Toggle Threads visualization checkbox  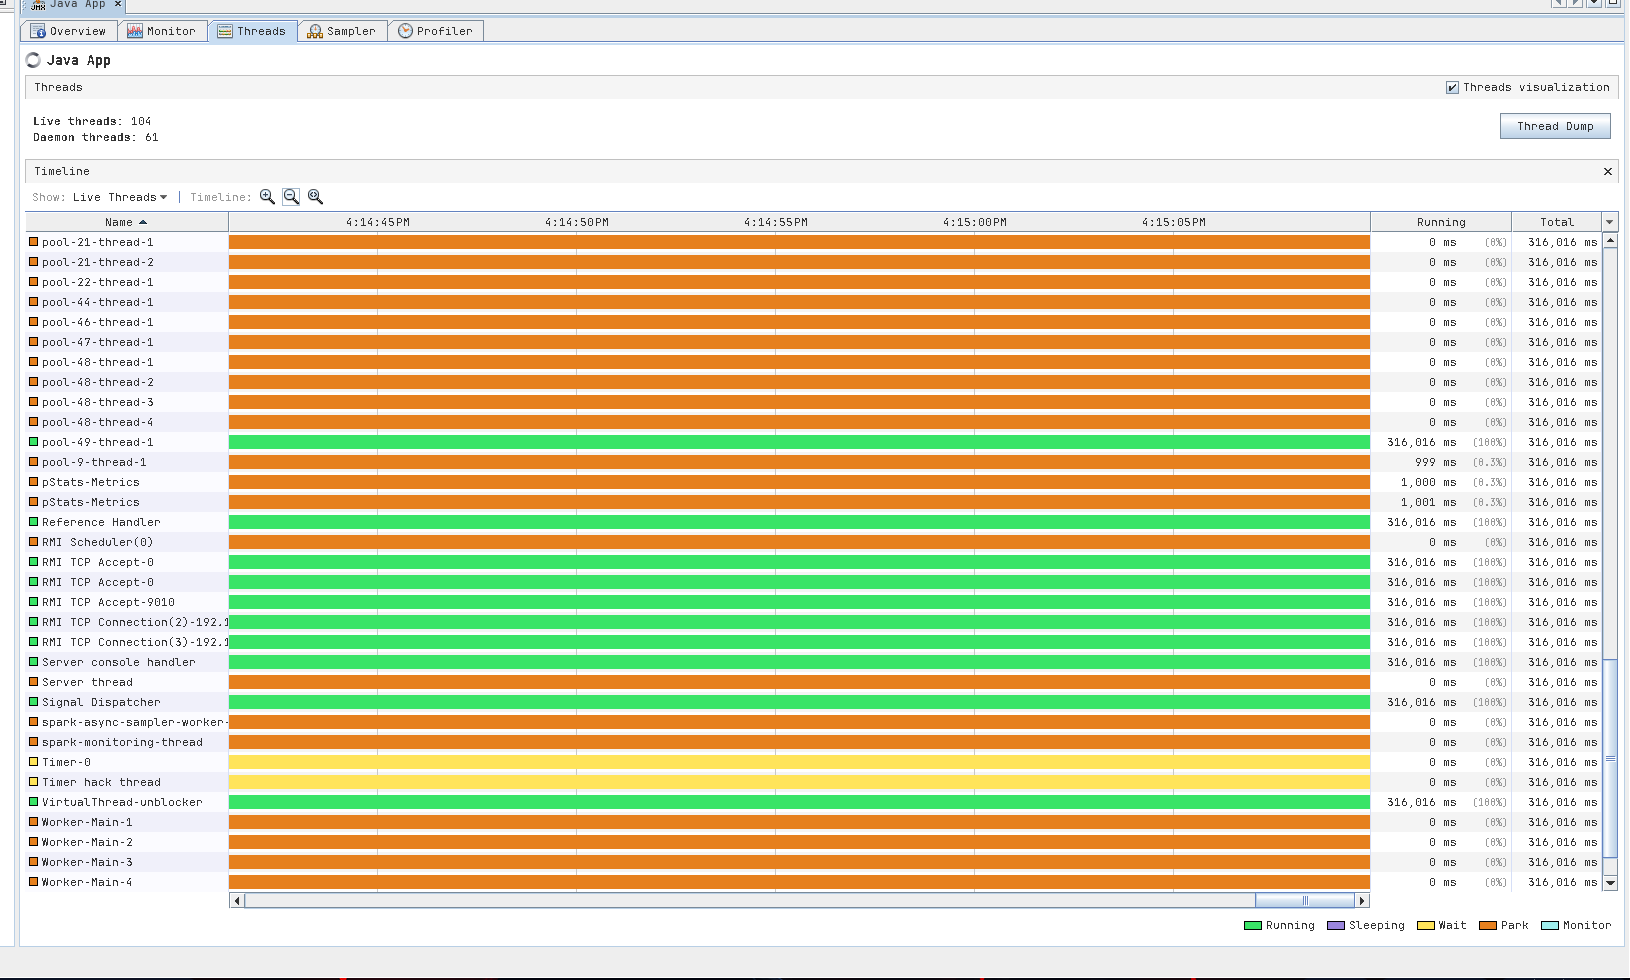(1452, 88)
